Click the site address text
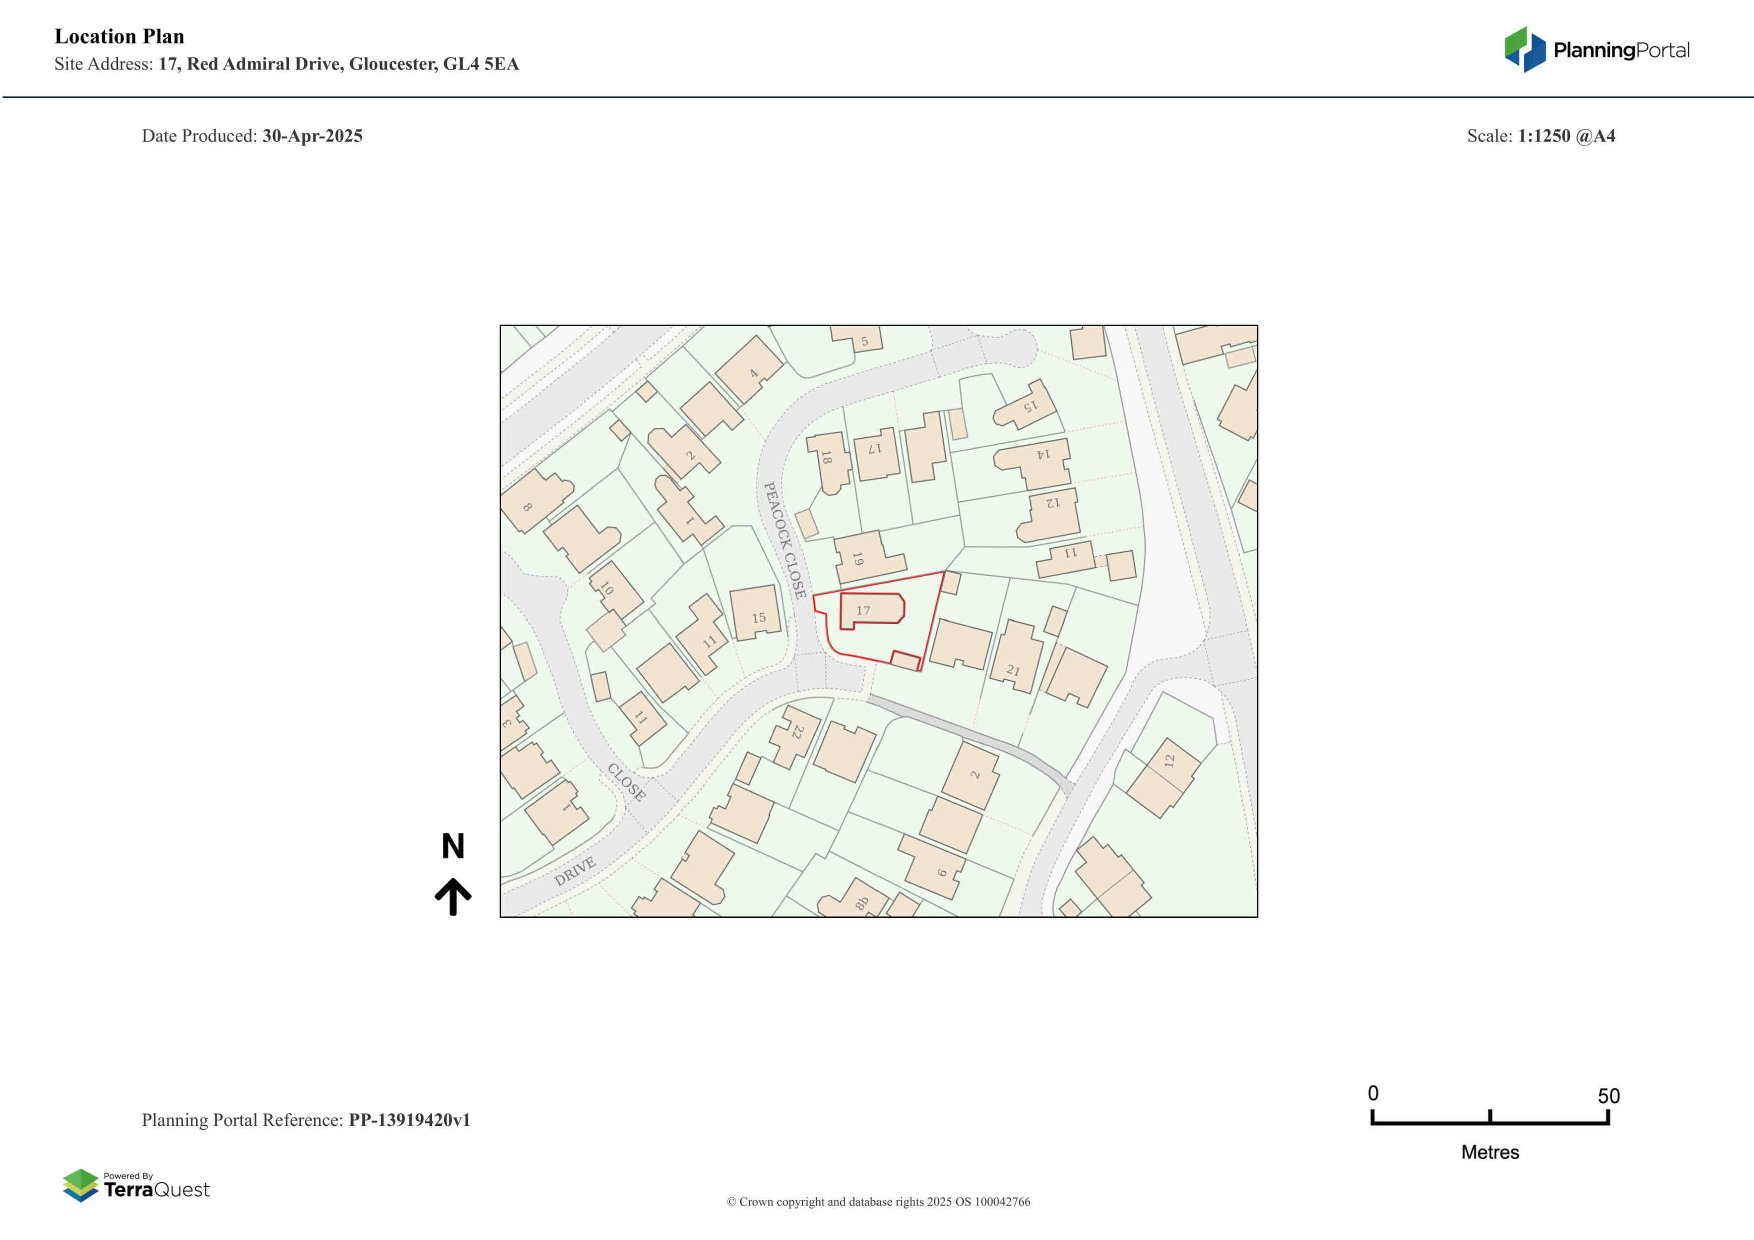 coord(338,64)
